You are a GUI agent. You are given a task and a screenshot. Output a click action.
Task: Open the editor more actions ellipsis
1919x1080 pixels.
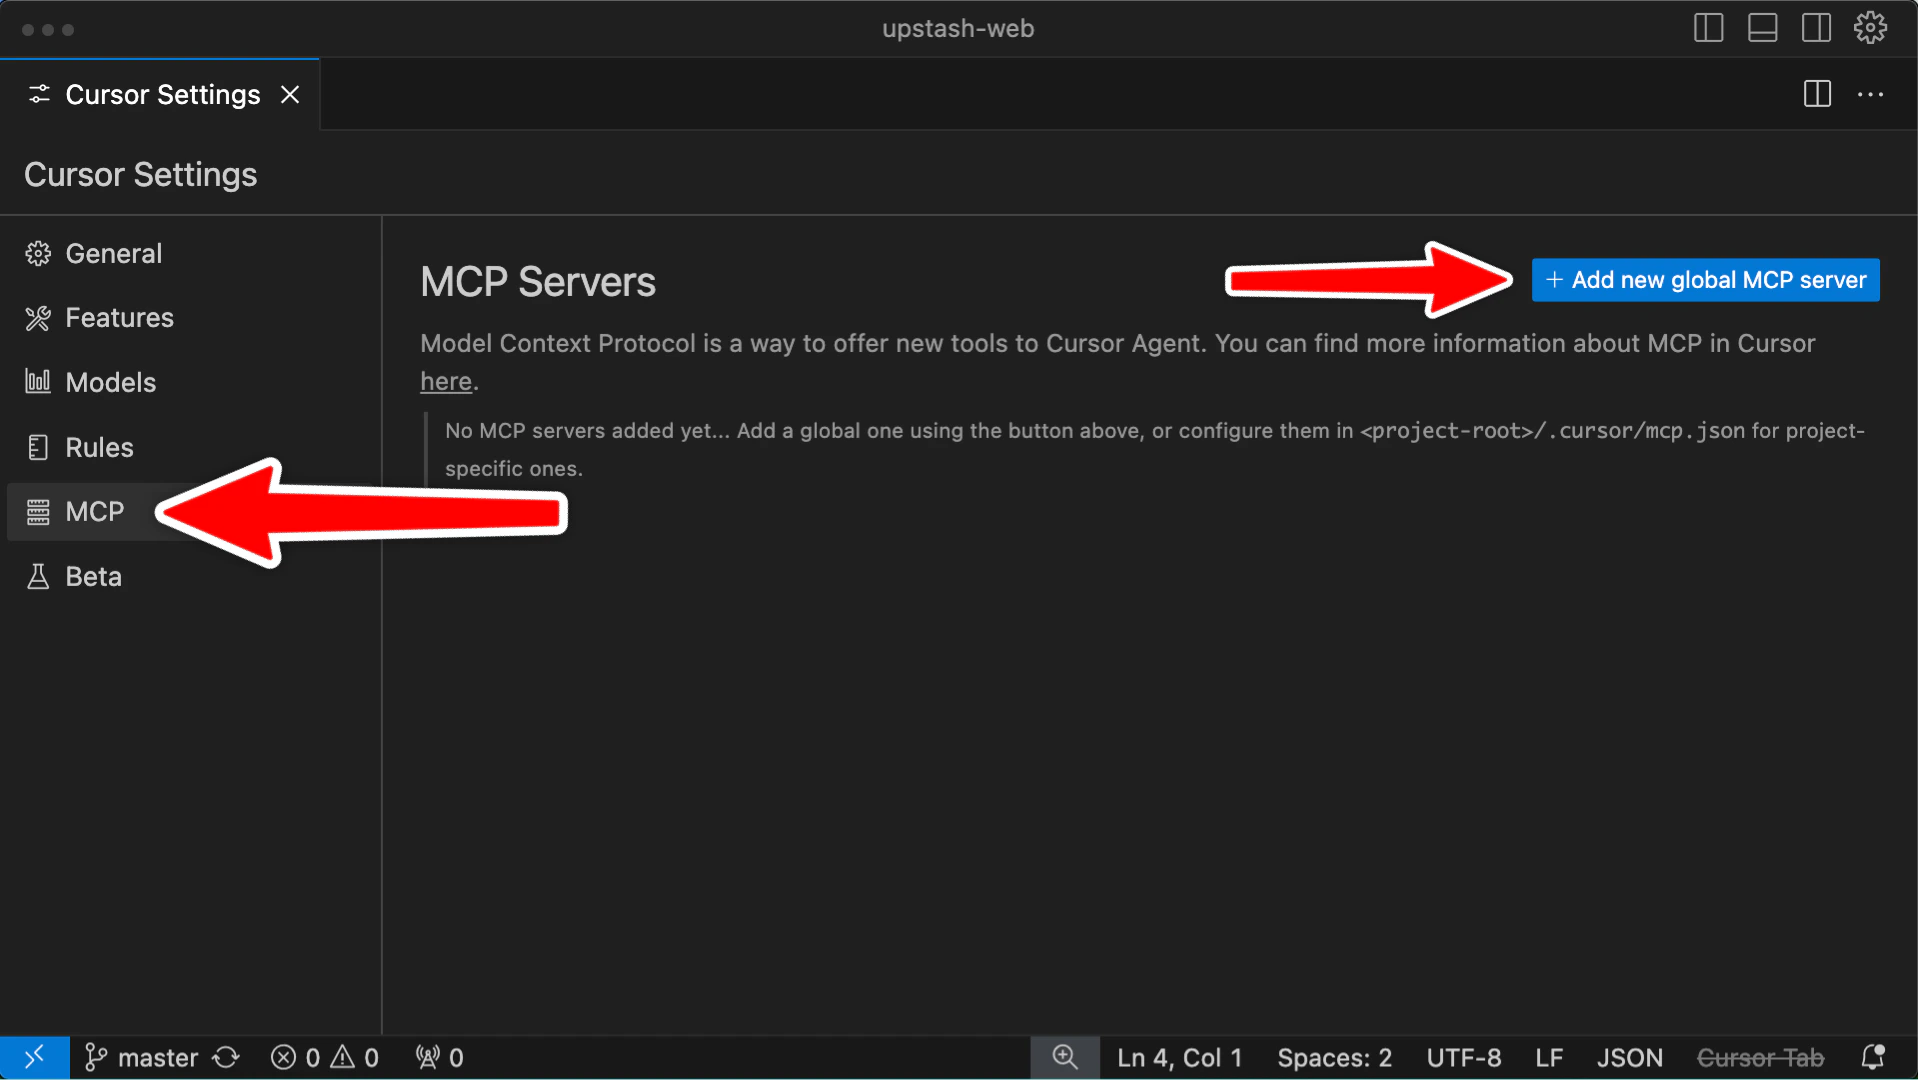coord(1870,94)
